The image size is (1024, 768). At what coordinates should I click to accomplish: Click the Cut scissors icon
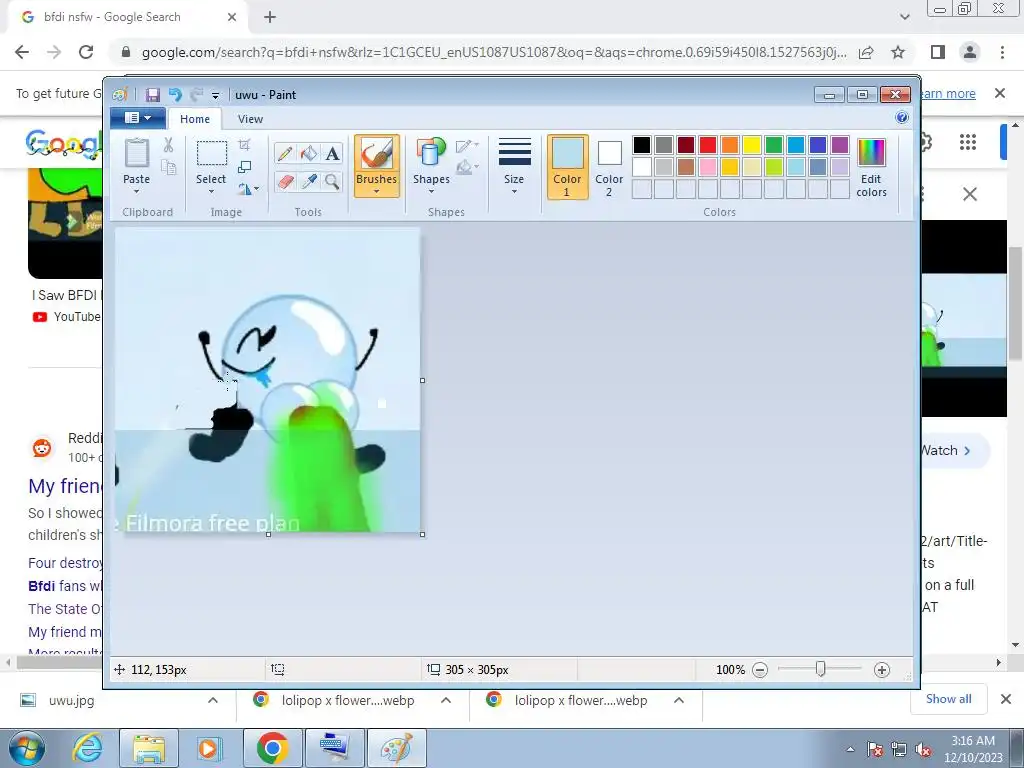point(168,145)
